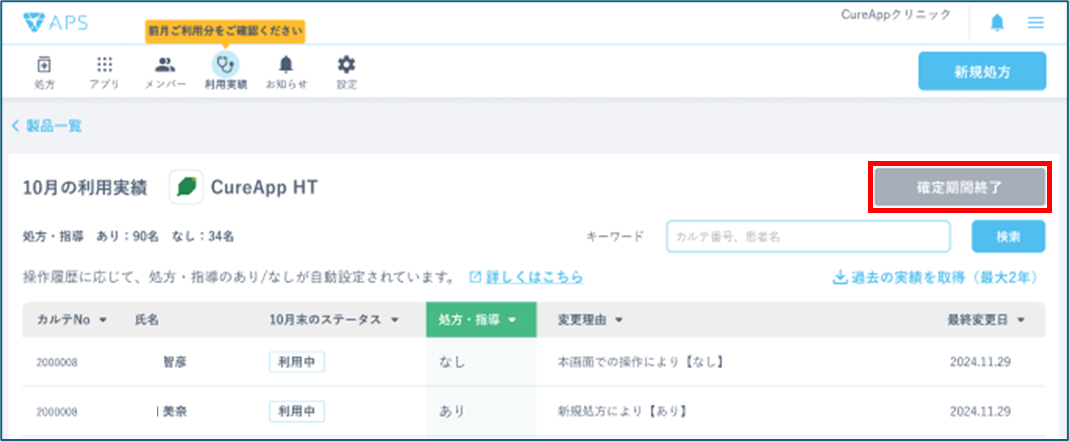Viewport: 1069px width, 441px height.
Task: Click patient name 美奈
Action: pyautogui.click(x=175, y=412)
